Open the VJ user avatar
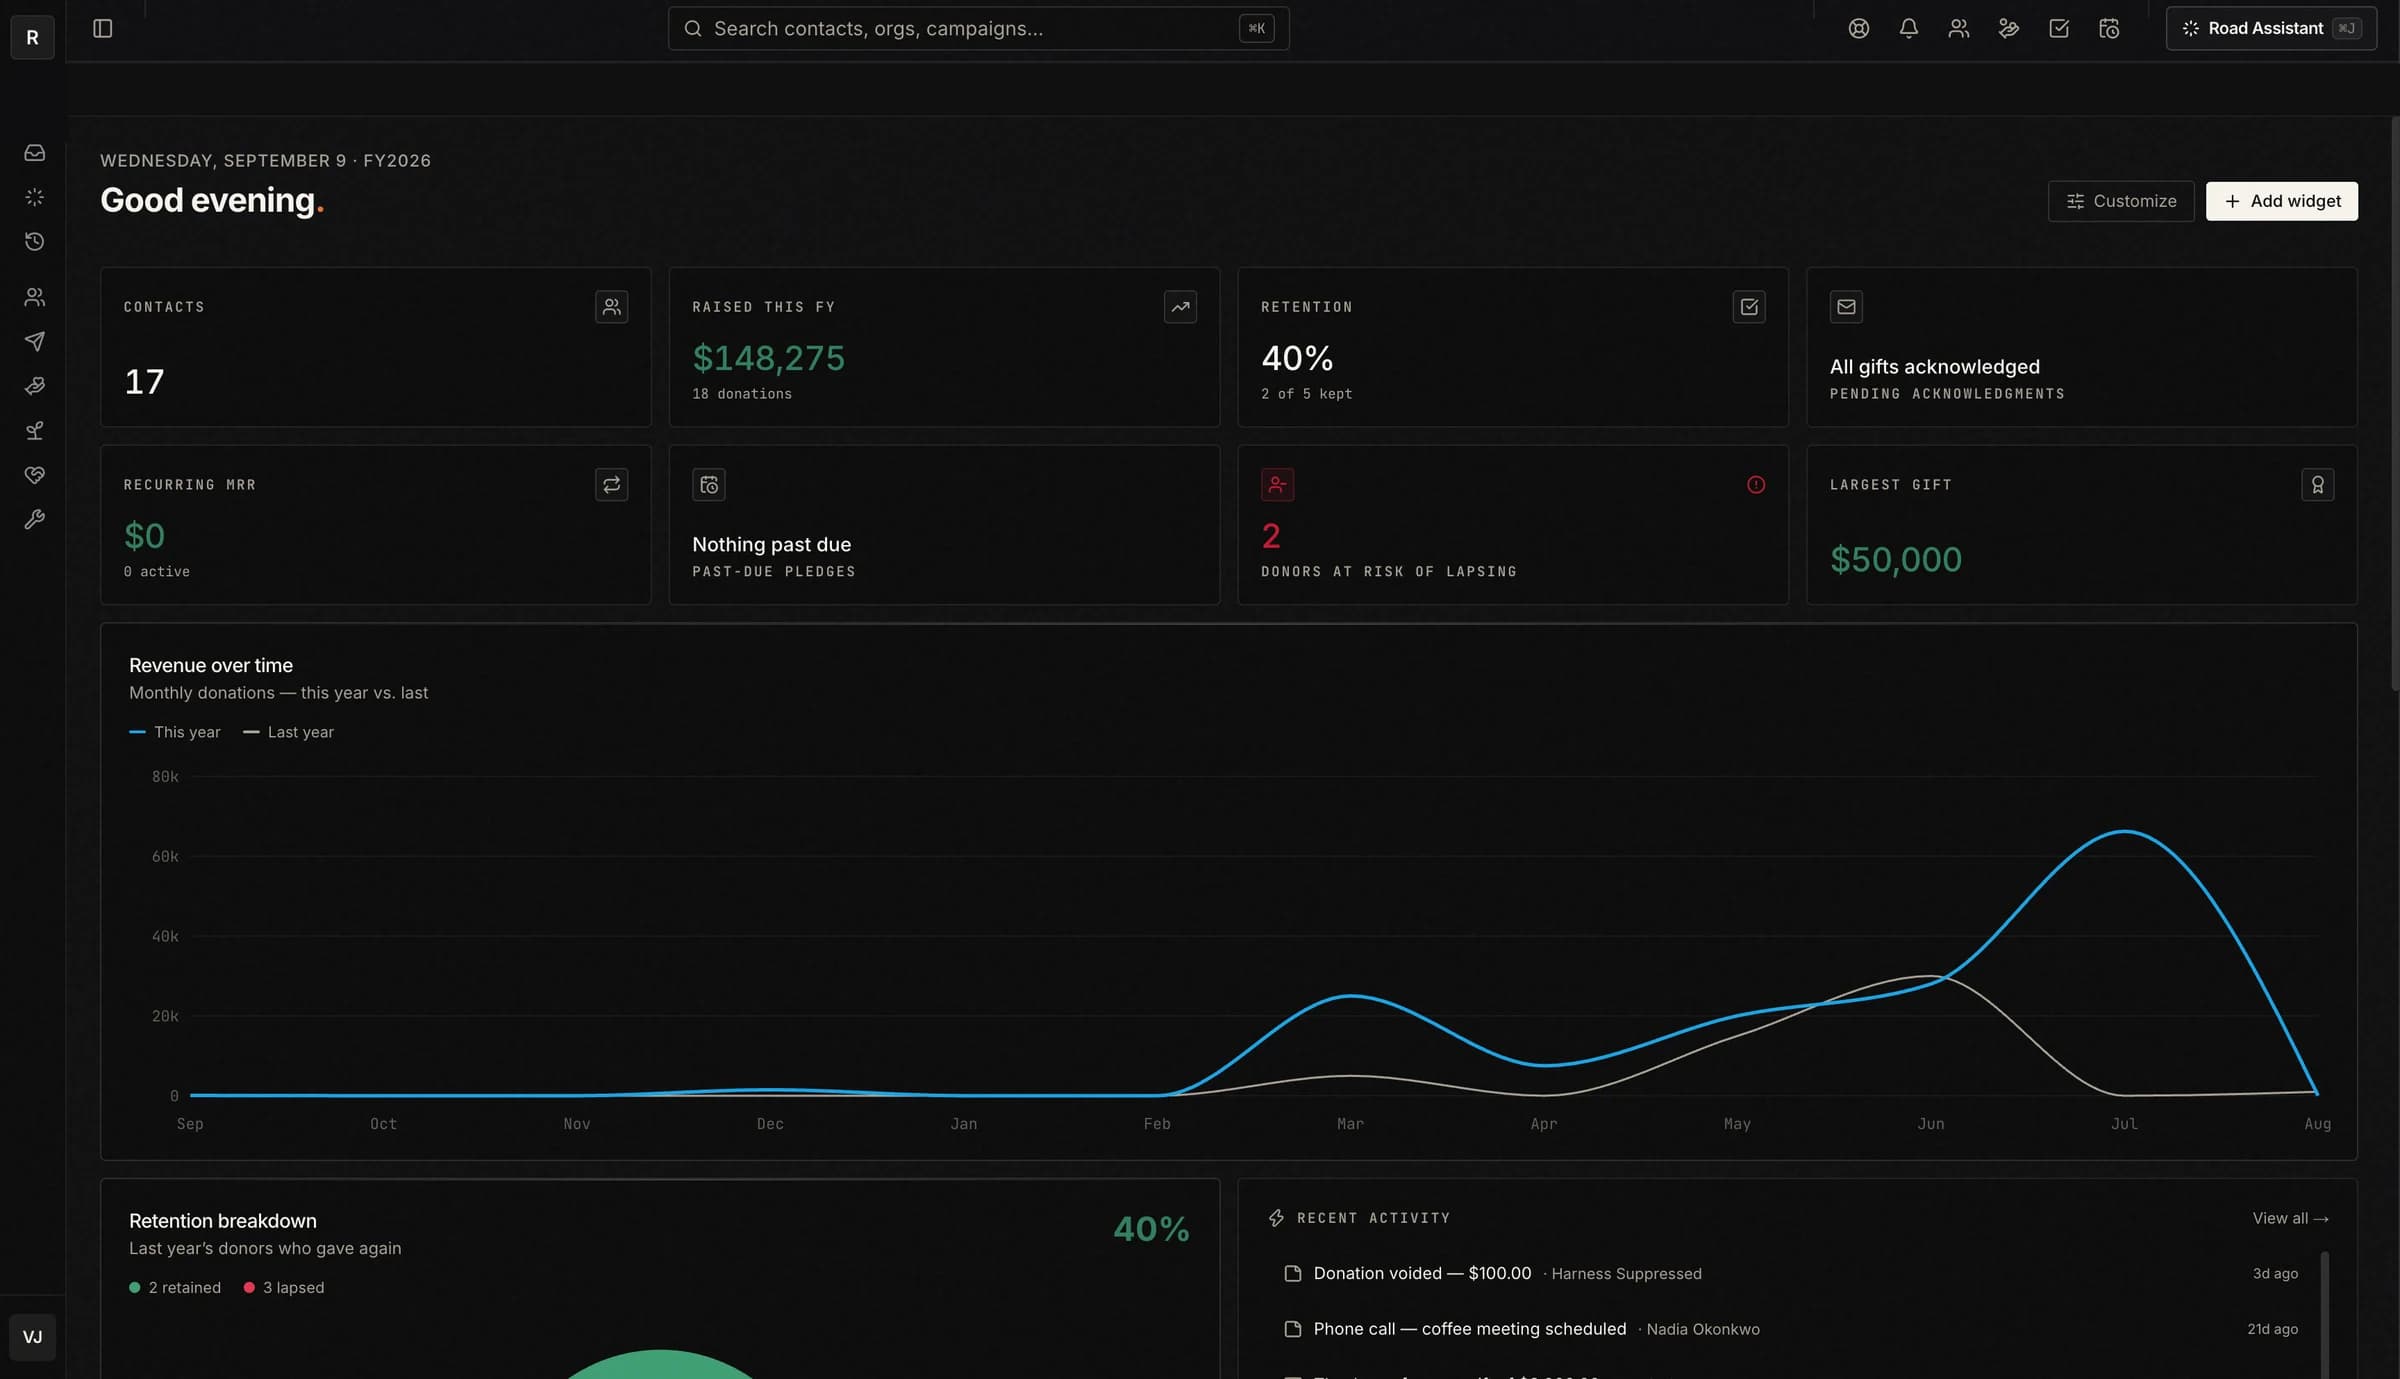 [32, 1336]
